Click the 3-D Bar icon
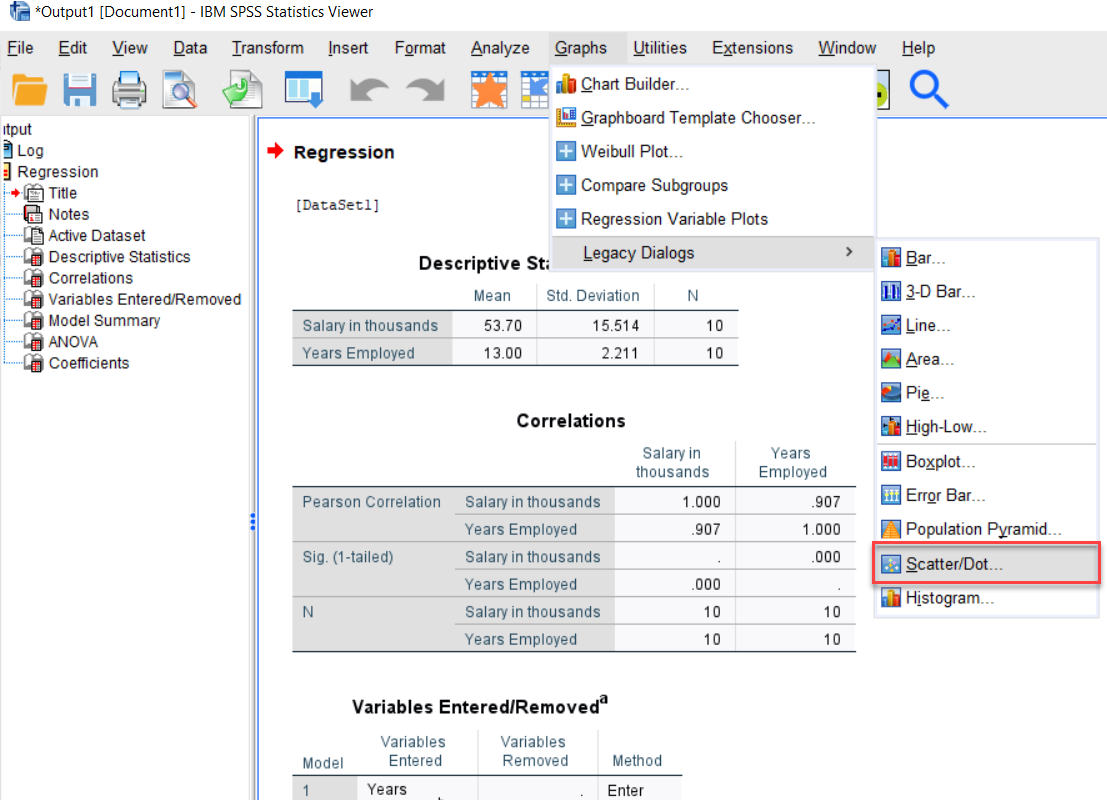1107x800 pixels. (x=891, y=292)
